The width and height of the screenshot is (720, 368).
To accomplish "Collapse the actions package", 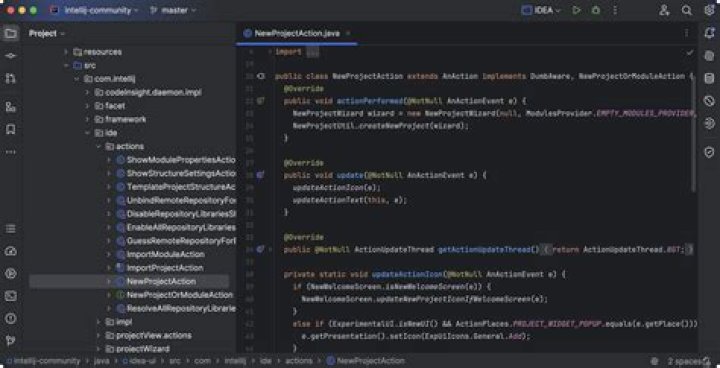I will pos(98,146).
